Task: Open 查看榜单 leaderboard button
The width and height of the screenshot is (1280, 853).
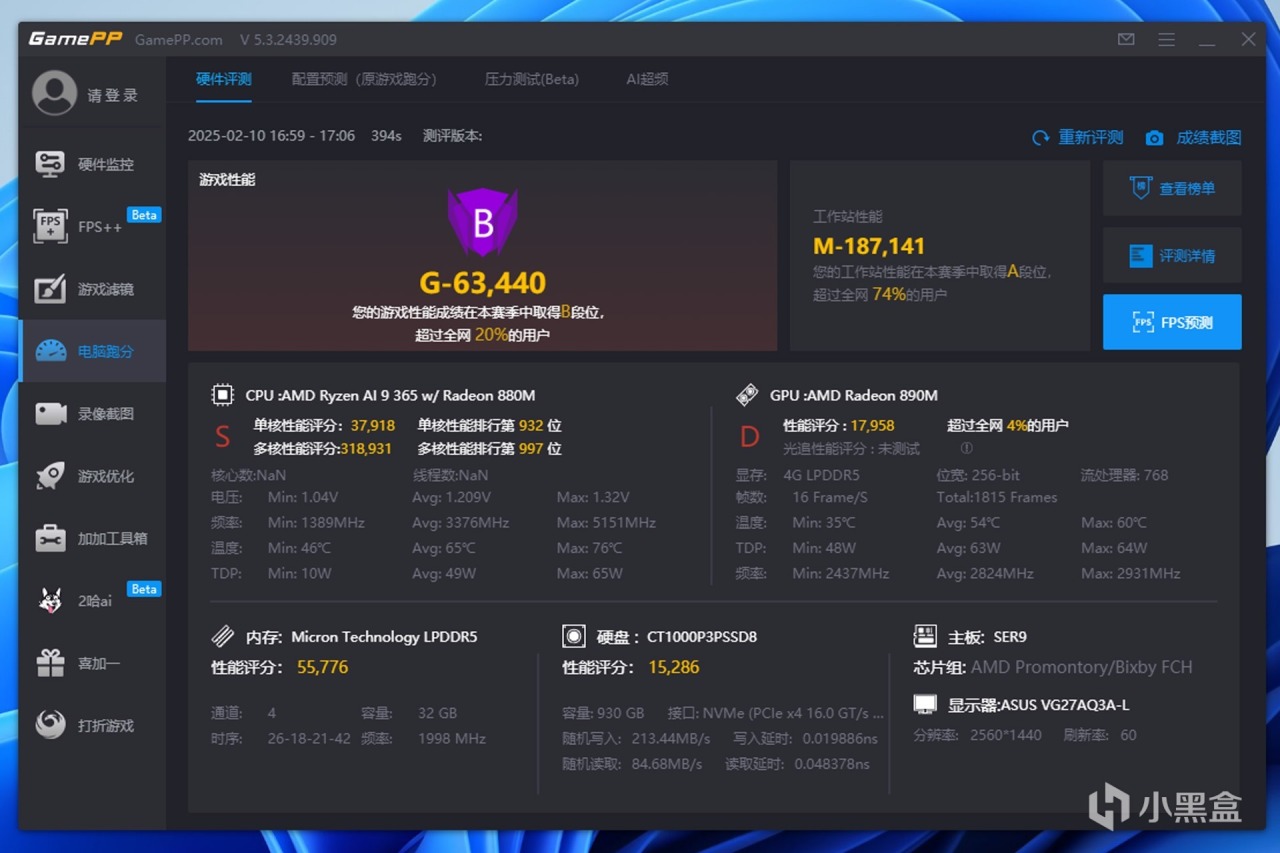Action: (1172, 188)
